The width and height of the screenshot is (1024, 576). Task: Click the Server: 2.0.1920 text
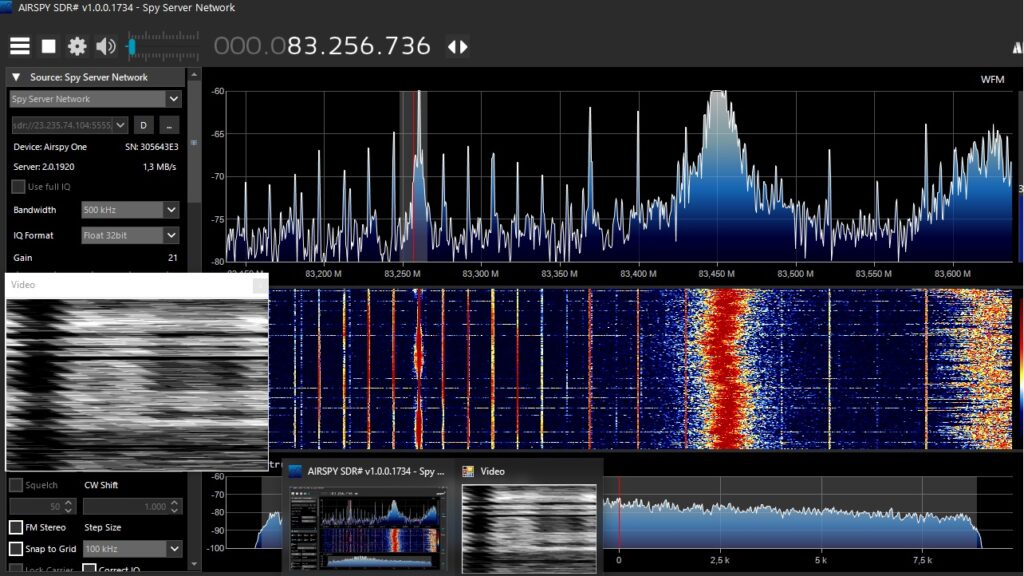[x=44, y=167]
